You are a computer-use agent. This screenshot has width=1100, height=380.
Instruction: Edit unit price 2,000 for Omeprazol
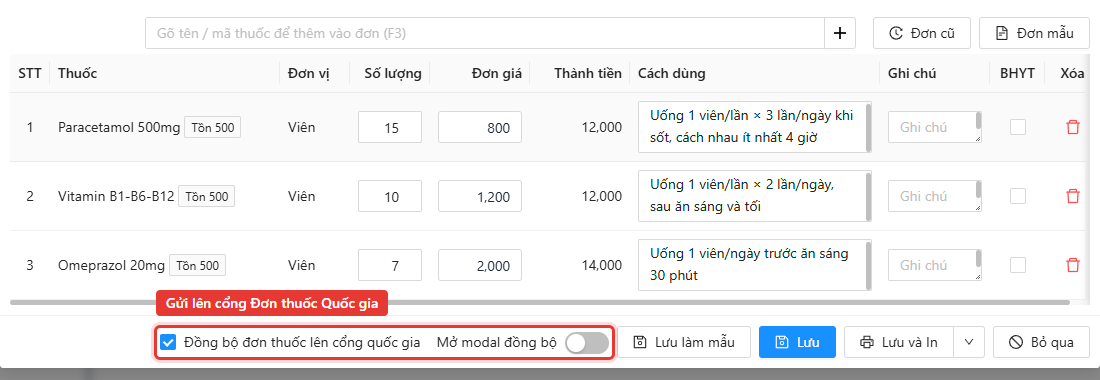tap(480, 265)
